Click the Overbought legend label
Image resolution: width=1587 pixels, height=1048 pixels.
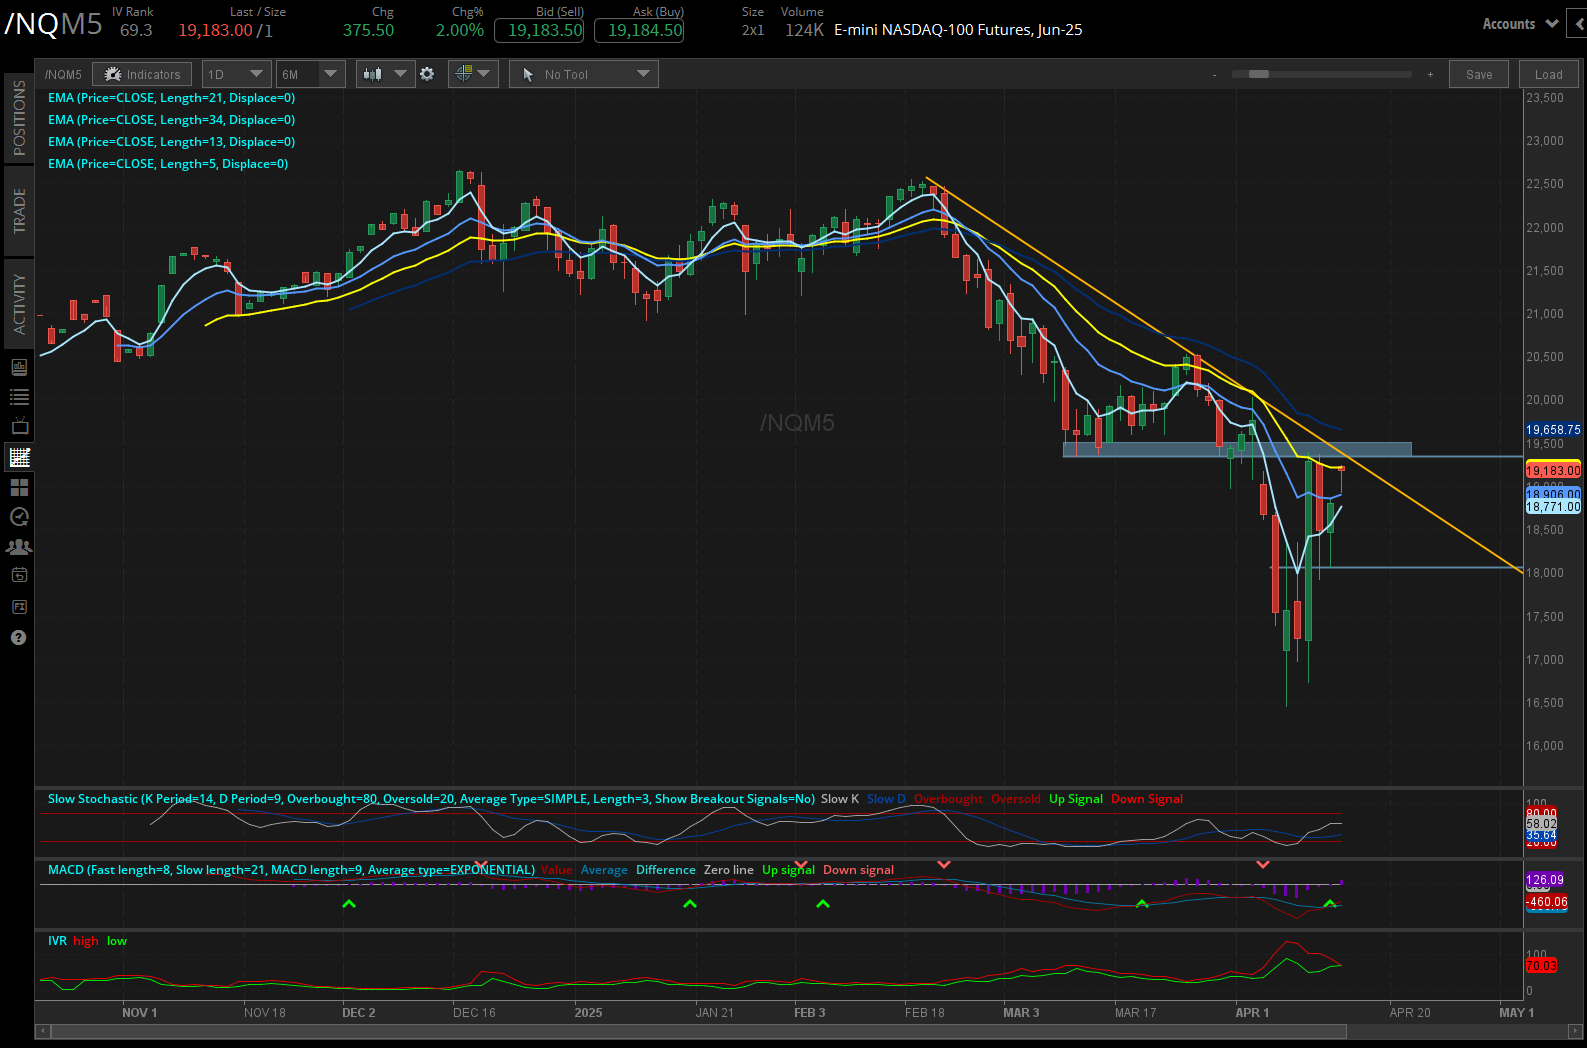pyautogui.click(x=948, y=799)
